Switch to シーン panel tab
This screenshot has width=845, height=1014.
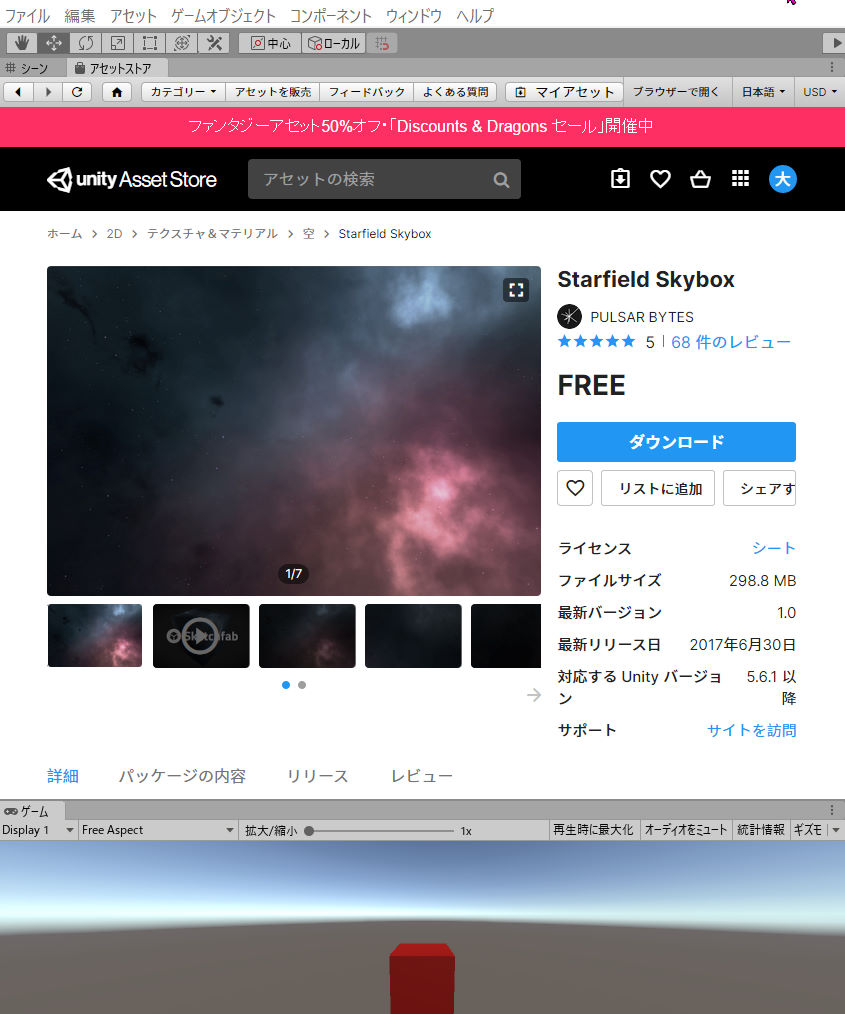27,68
